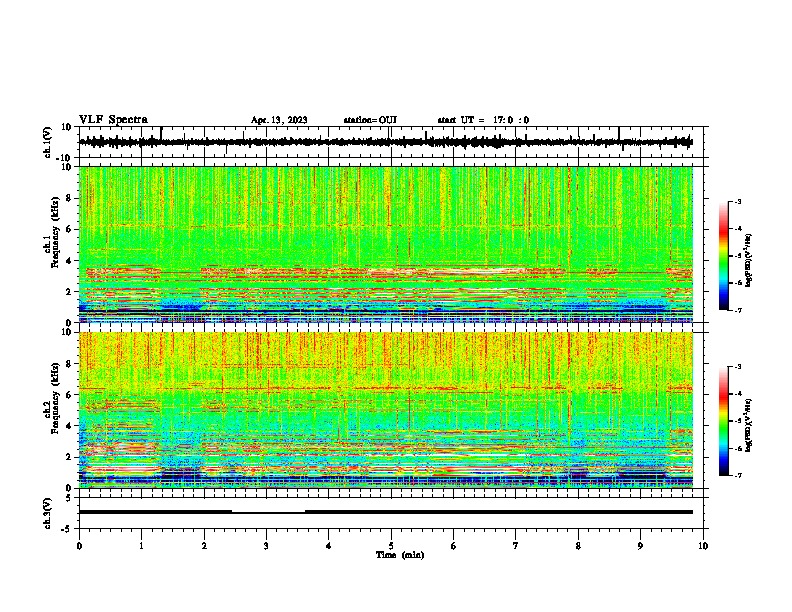Click the "6" kHz tick on ch.2 spectrogram
Viewport: 792px width, 612px height.
tap(69, 395)
